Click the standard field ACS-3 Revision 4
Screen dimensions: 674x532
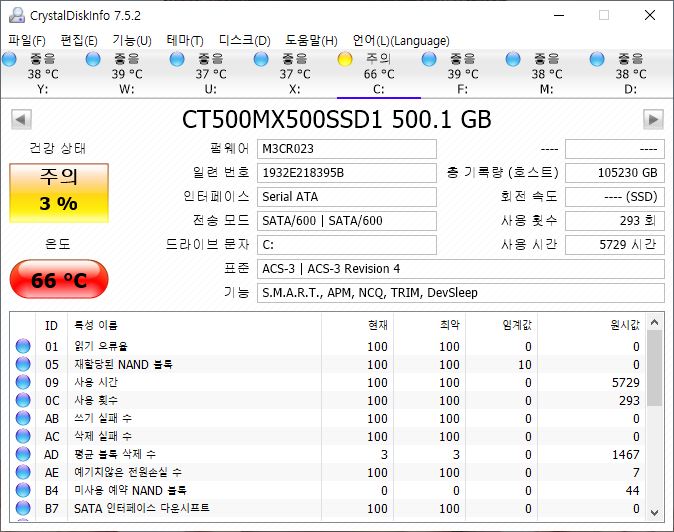click(x=461, y=269)
